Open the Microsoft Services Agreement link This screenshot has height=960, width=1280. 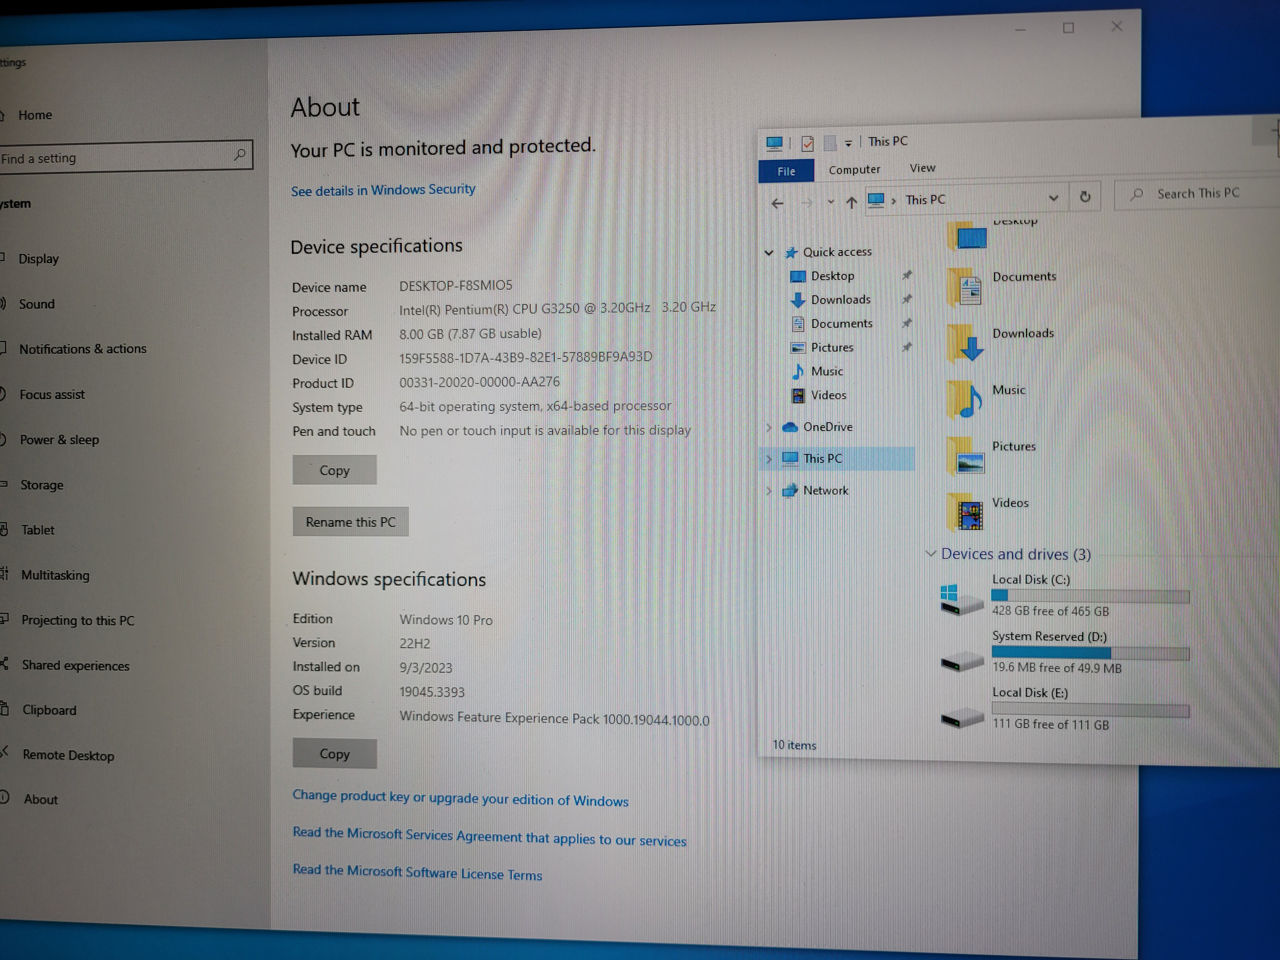pos(489,837)
